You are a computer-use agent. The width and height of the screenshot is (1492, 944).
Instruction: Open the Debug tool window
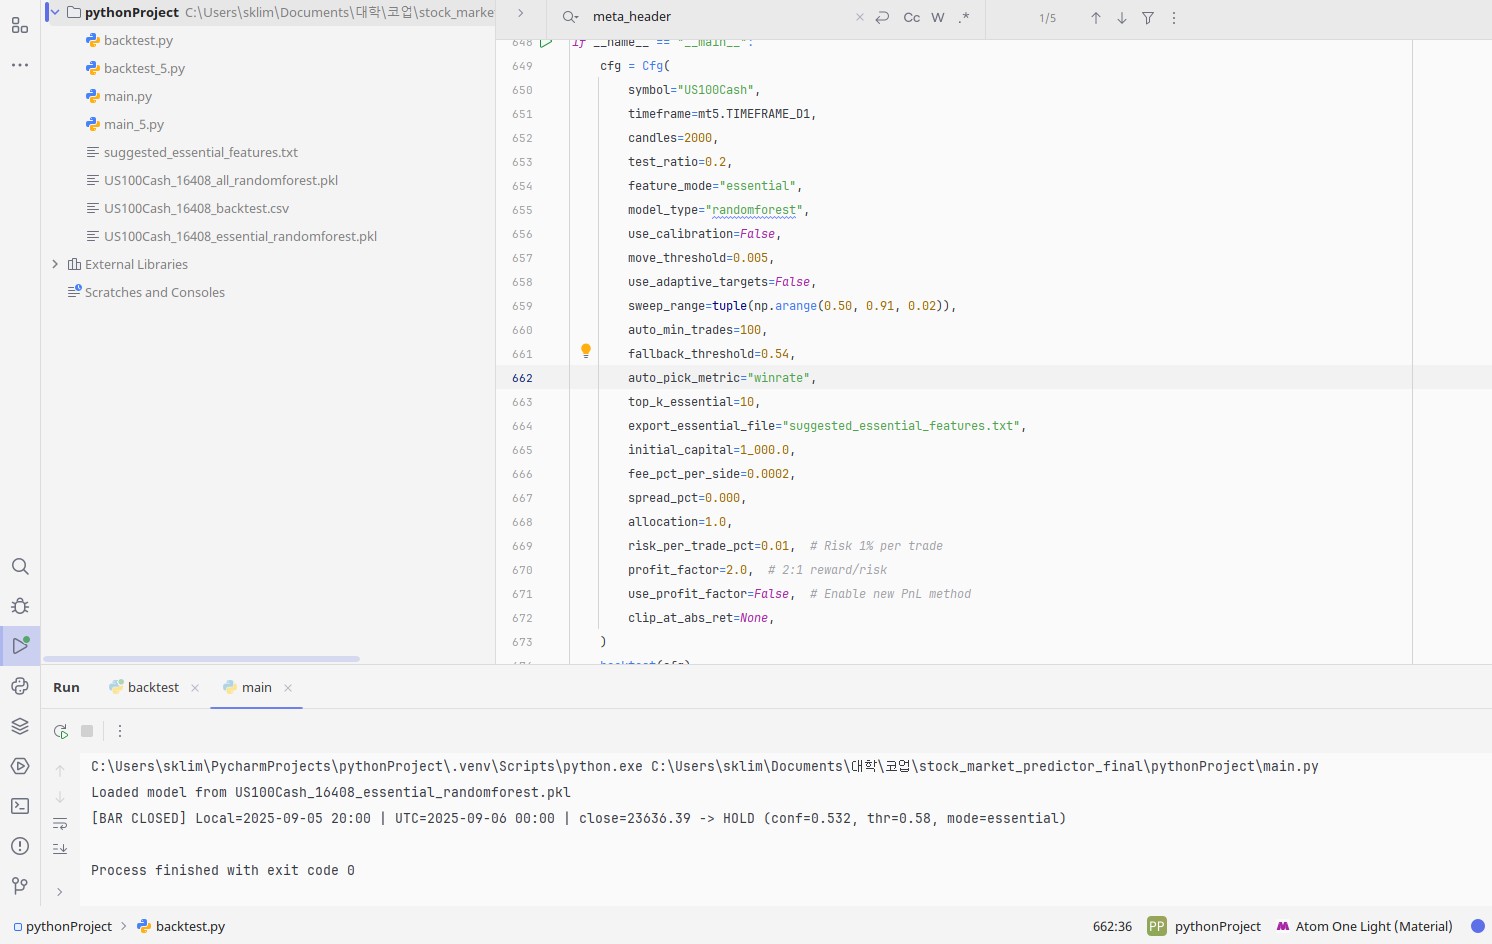pos(20,606)
